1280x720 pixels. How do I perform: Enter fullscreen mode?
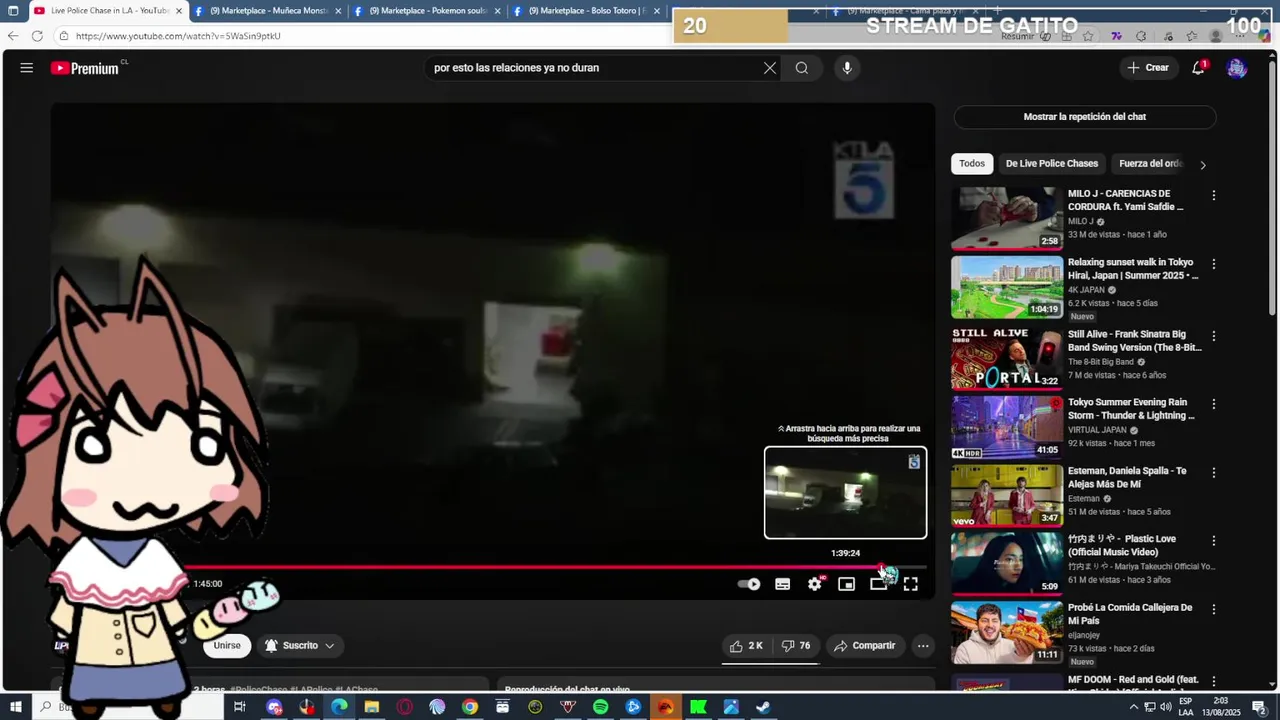coord(911,584)
